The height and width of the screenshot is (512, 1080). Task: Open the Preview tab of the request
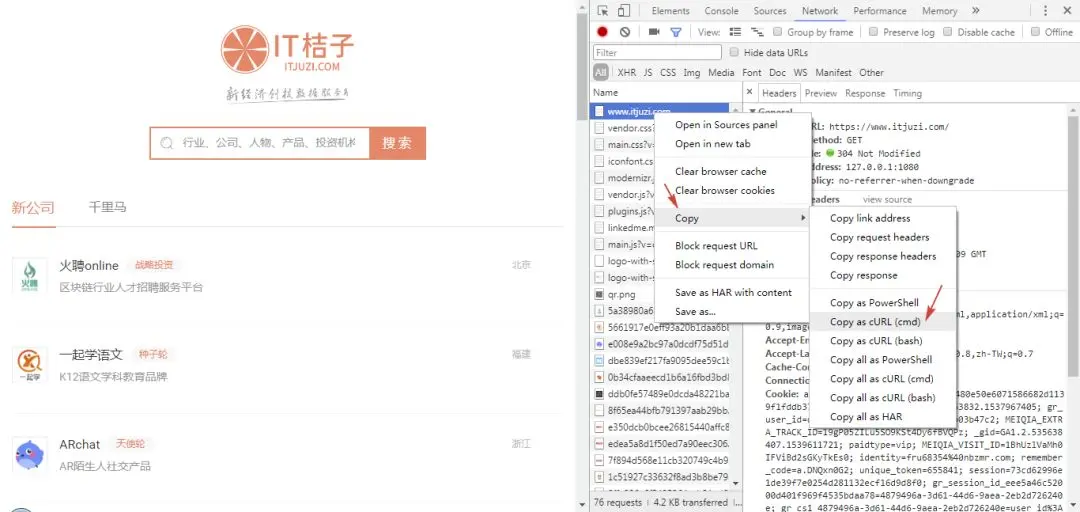pos(820,93)
